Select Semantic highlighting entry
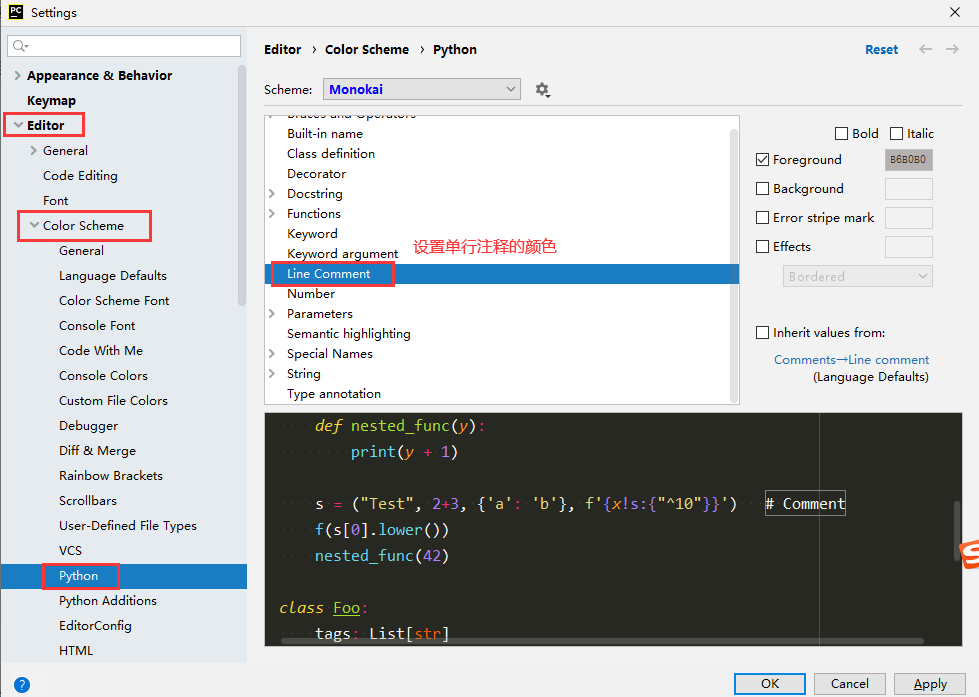The image size is (979, 697). [348, 334]
